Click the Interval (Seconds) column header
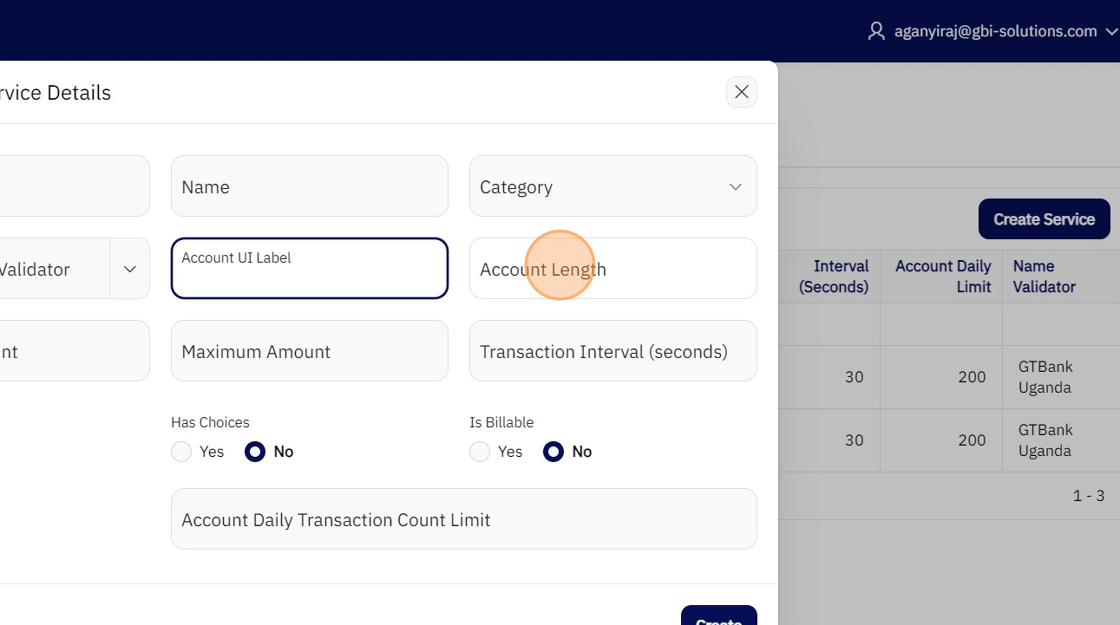Screen dimensions: 1120x625 tap(832, 277)
